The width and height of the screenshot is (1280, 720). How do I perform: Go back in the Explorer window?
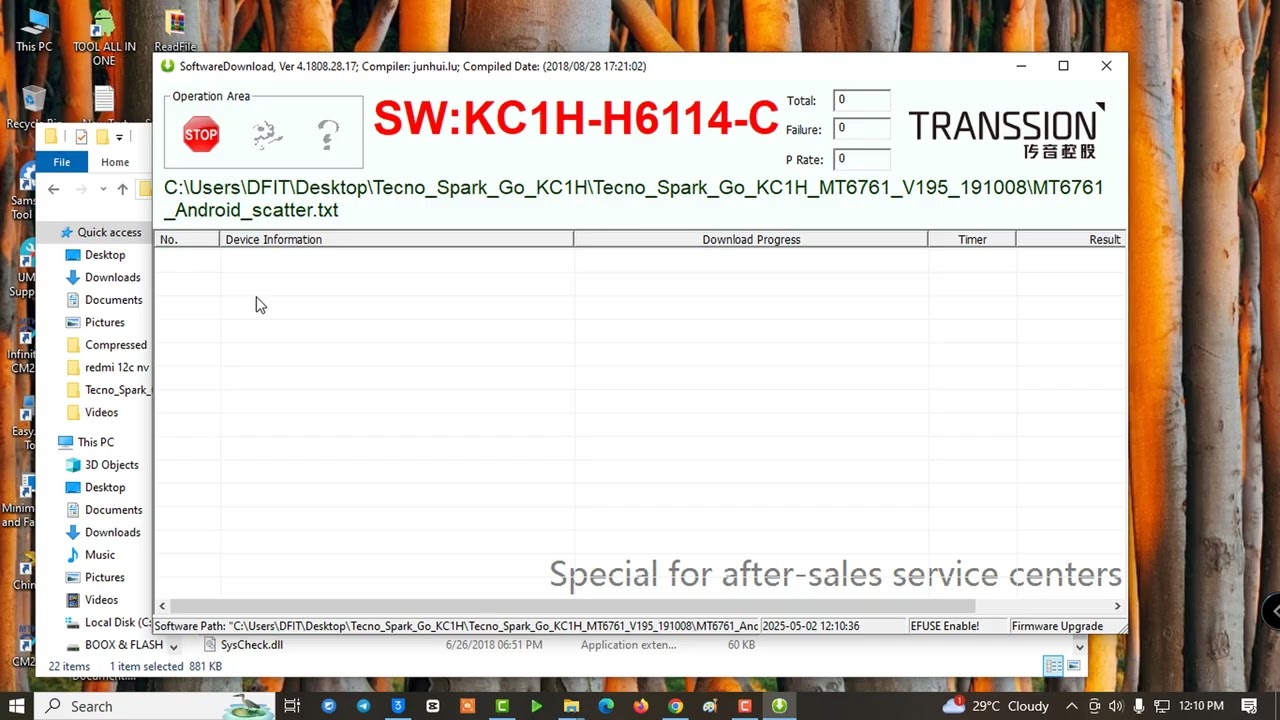(x=53, y=189)
